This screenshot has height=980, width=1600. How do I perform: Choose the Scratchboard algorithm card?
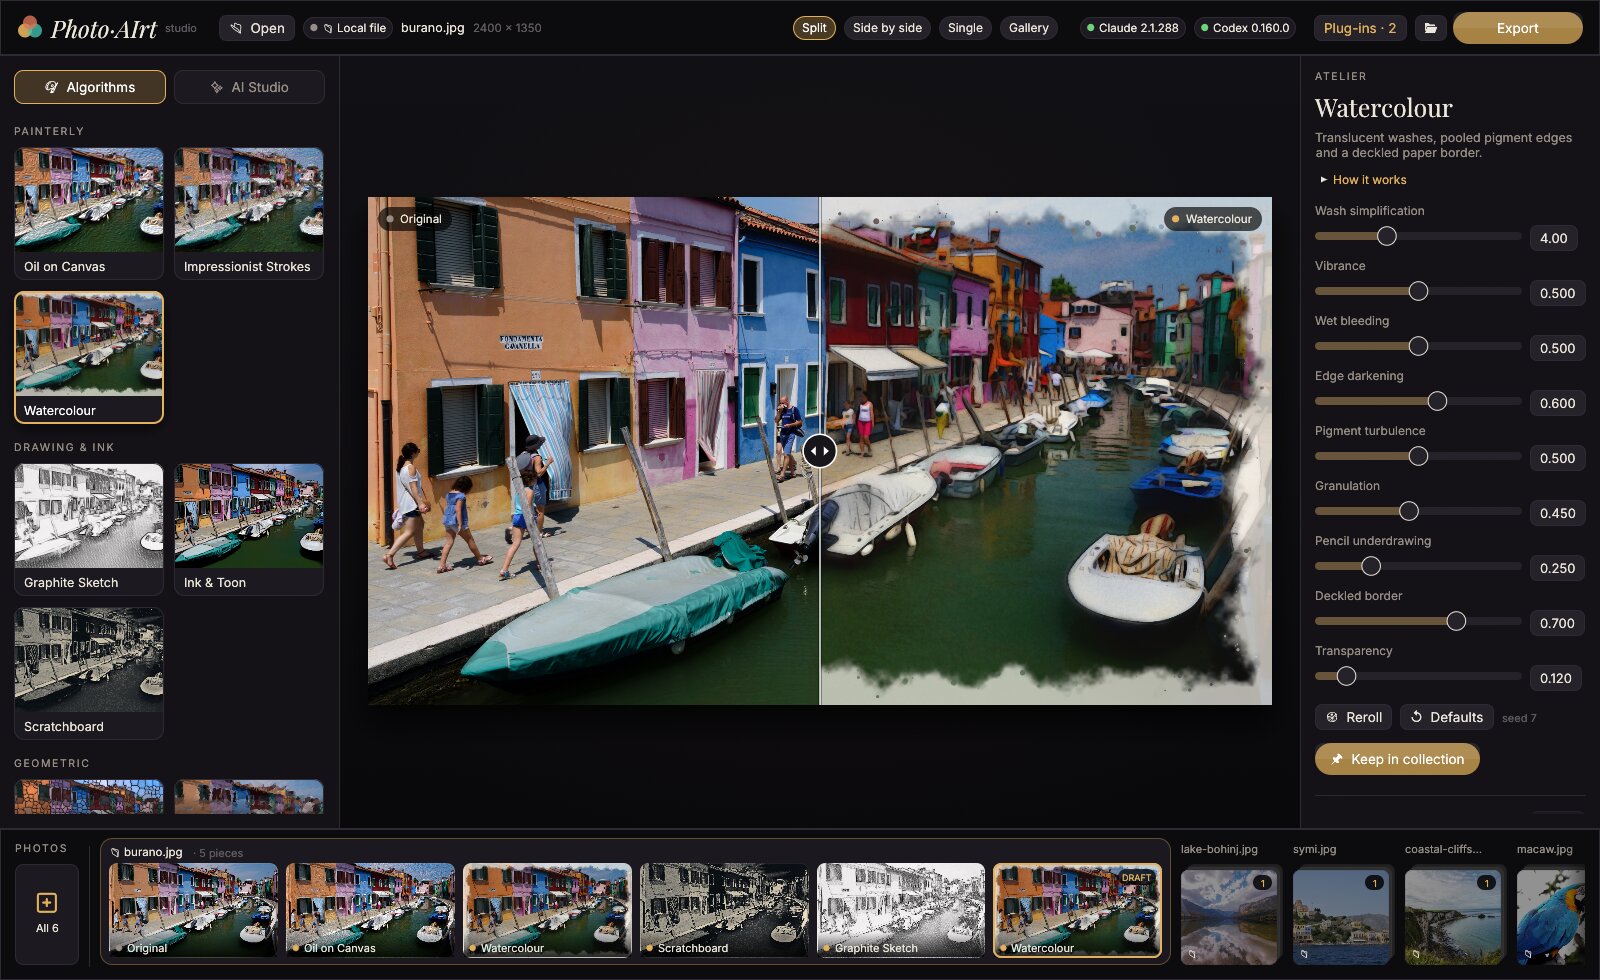click(89, 673)
